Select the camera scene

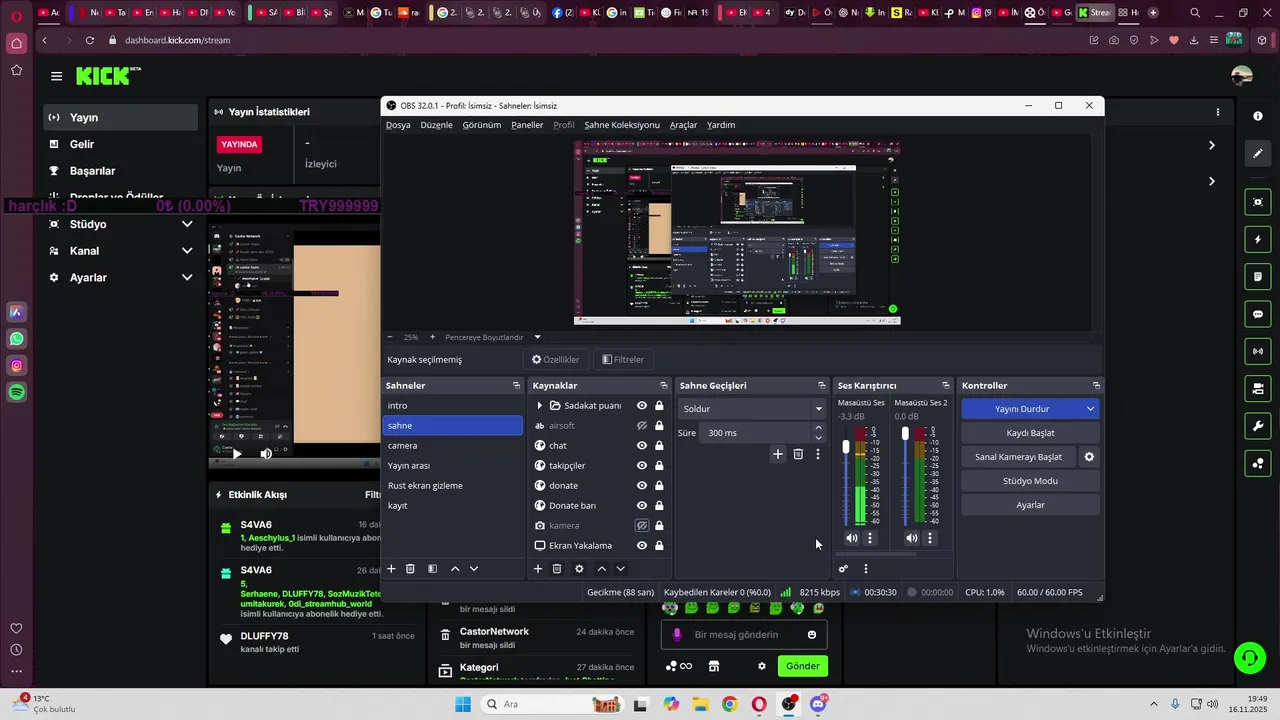tap(453, 446)
